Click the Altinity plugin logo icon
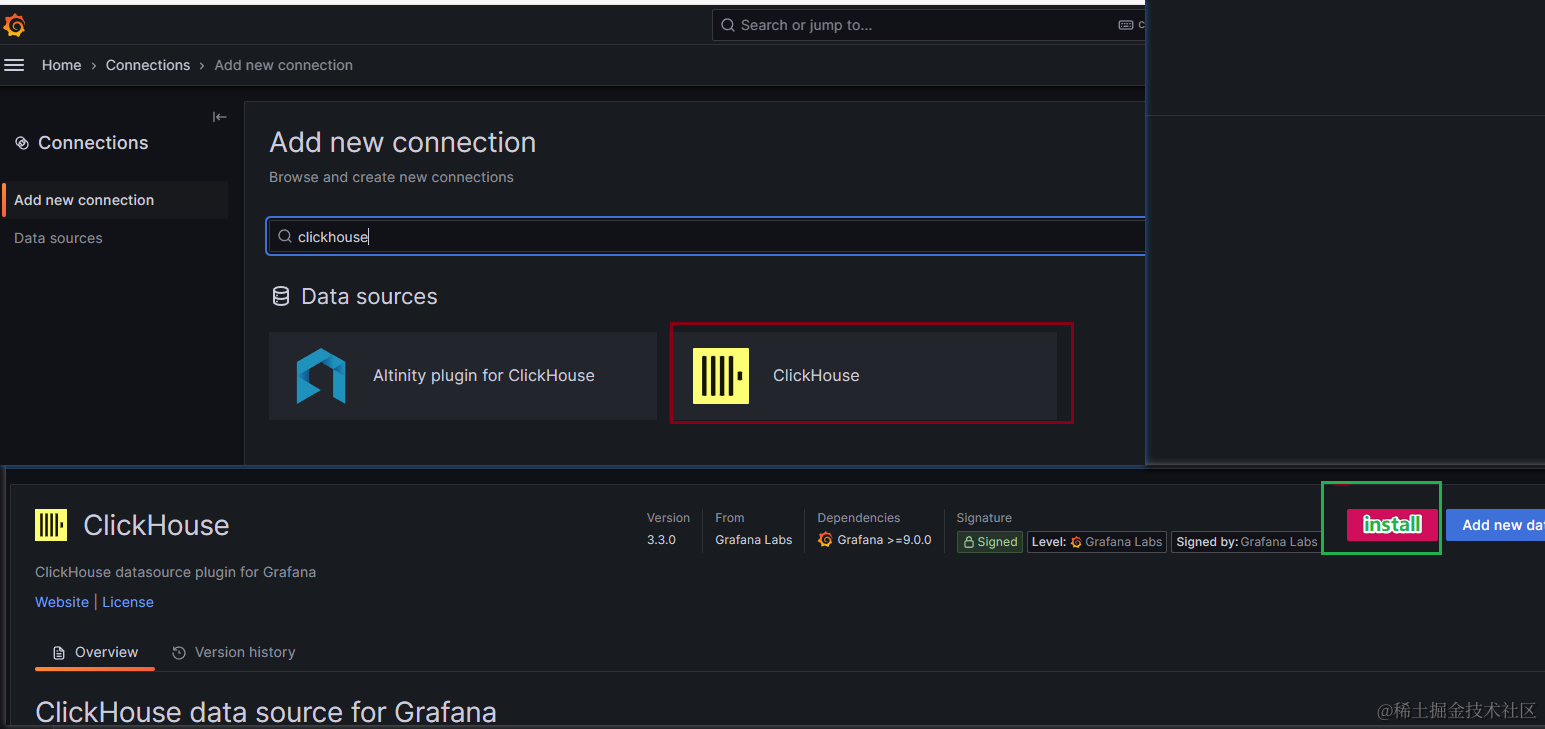The width and height of the screenshot is (1545, 729). [x=321, y=376]
